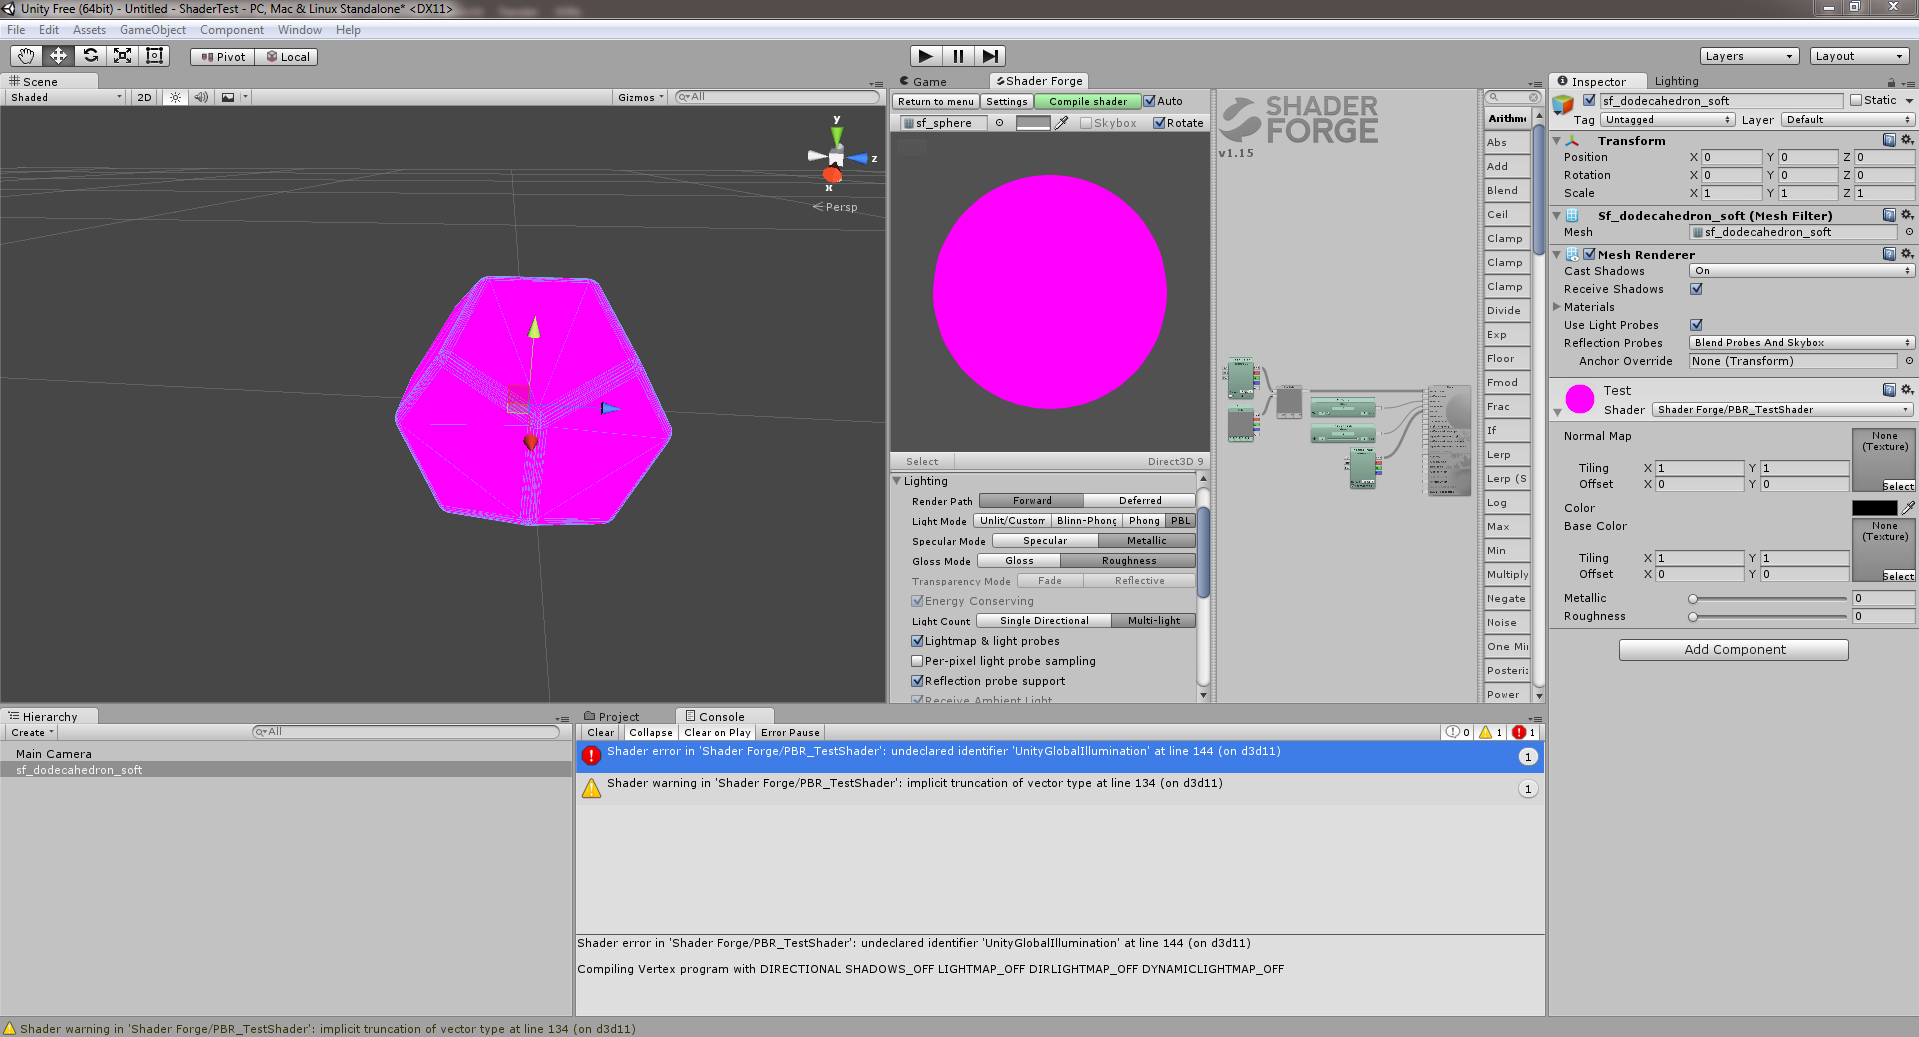Toggle the Skybox checkbox
This screenshot has width=1919, height=1037.
(x=1086, y=123)
